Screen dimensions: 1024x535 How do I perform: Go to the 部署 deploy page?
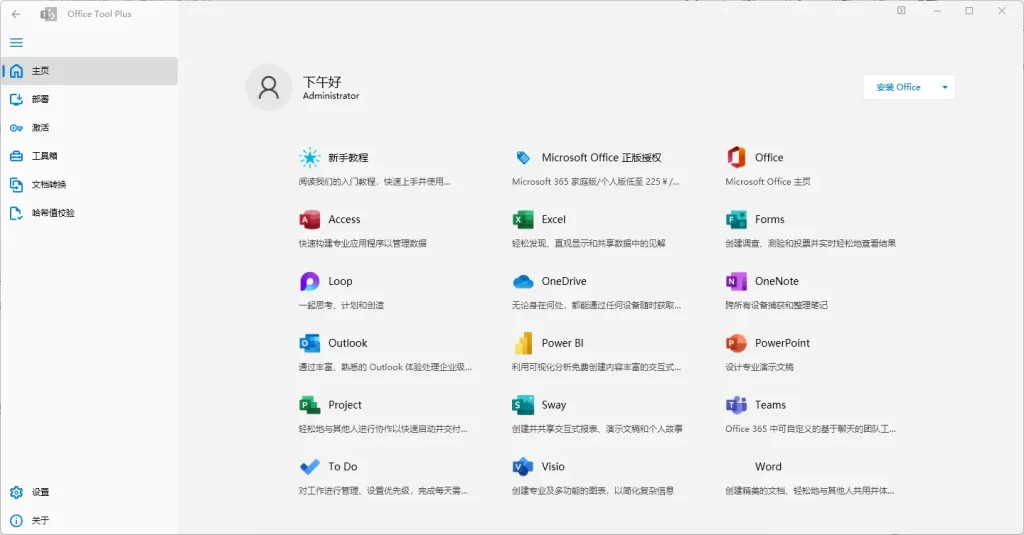point(89,99)
